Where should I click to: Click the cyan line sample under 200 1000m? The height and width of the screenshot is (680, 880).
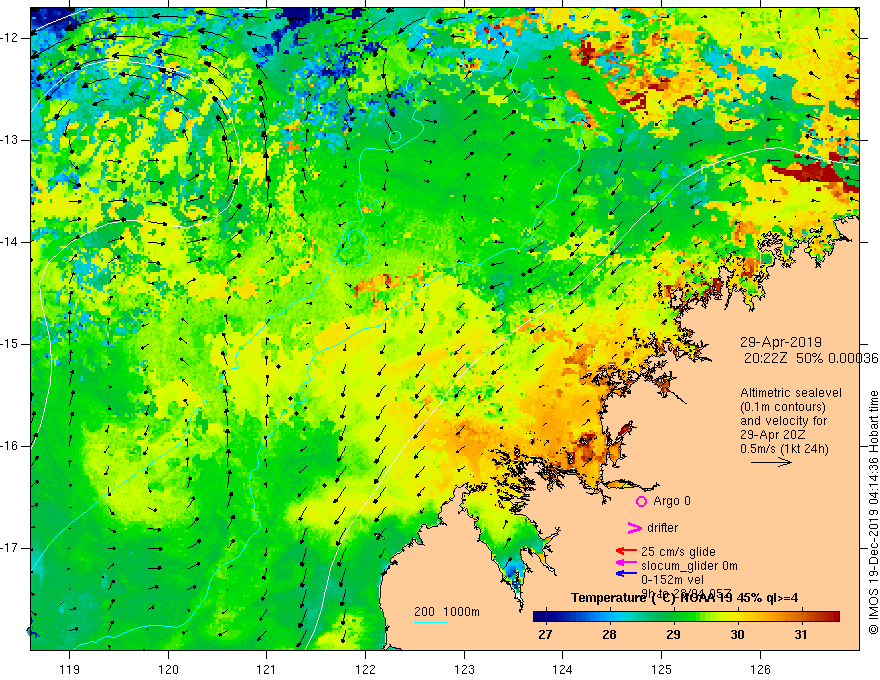[431, 622]
